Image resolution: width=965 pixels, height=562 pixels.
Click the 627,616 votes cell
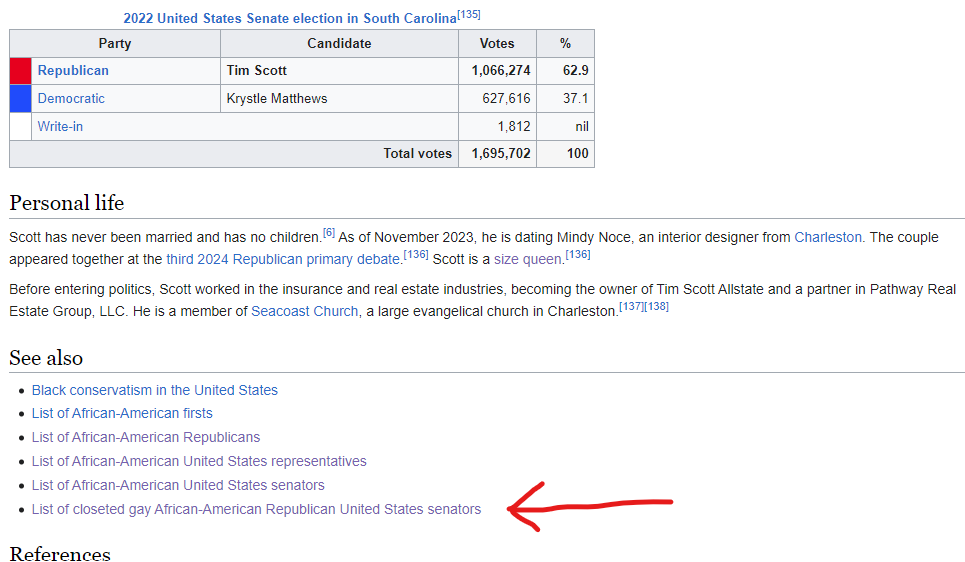[497, 98]
